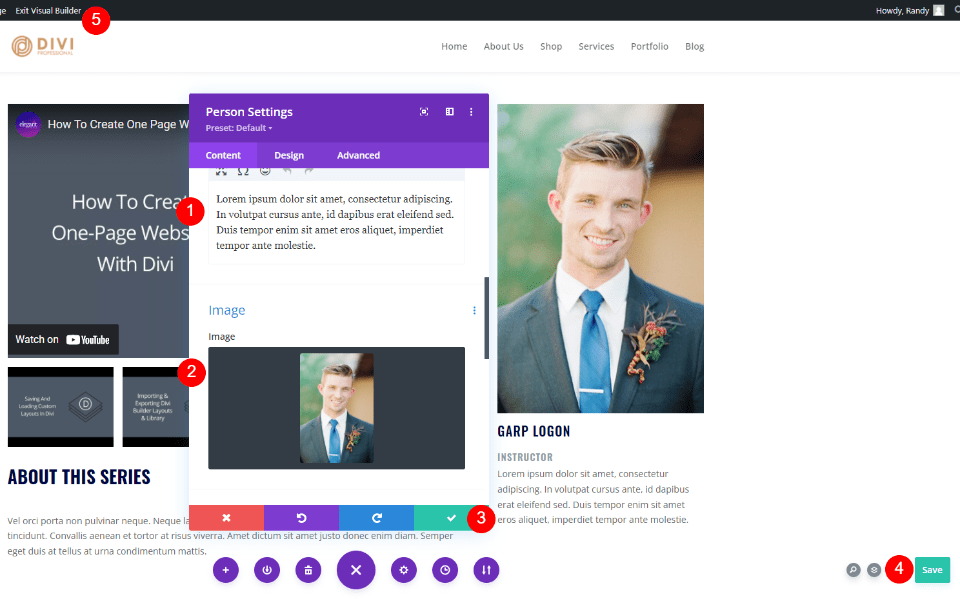Close the builder toolbar with the large purple X
This screenshot has width=960, height=599.
(x=356, y=570)
